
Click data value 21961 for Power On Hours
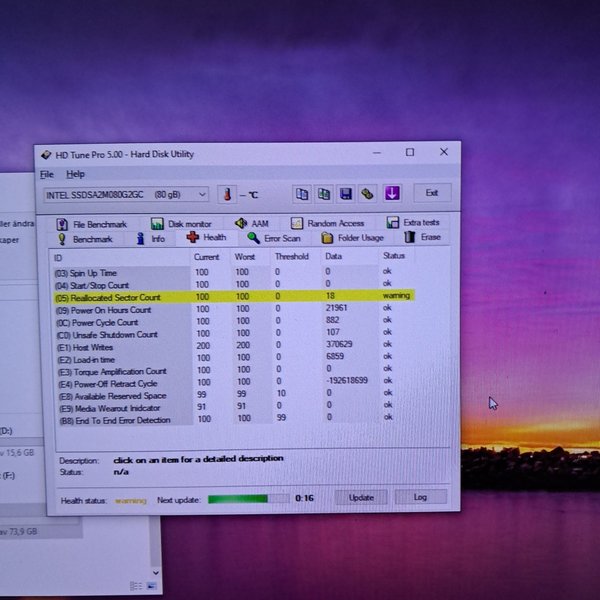pos(336,308)
